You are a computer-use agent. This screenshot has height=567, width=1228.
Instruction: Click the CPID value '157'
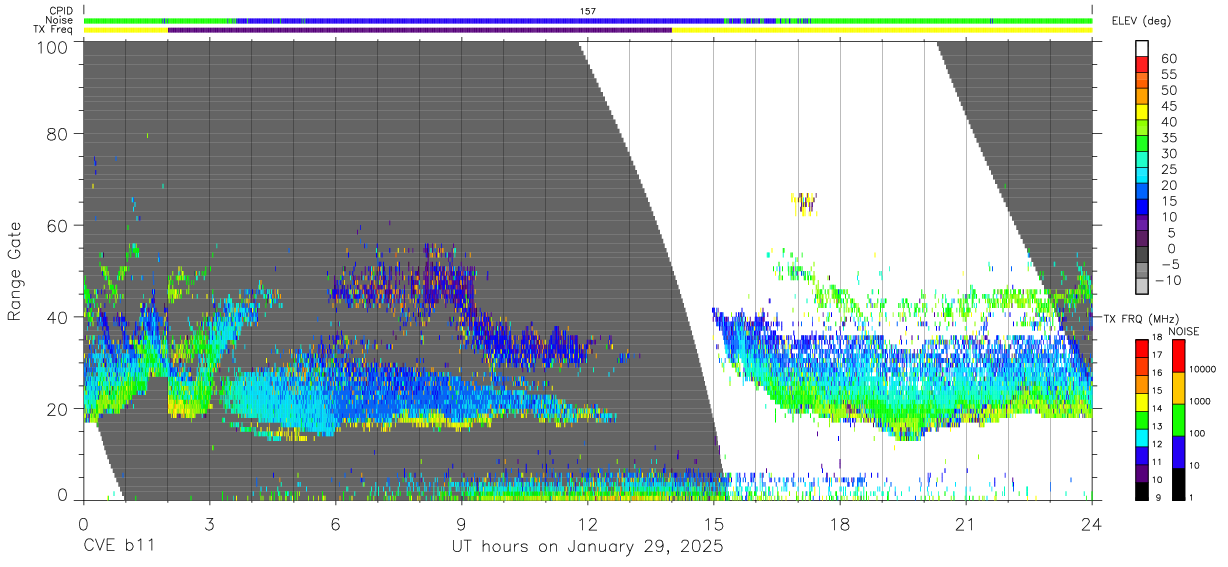click(x=588, y=11)
